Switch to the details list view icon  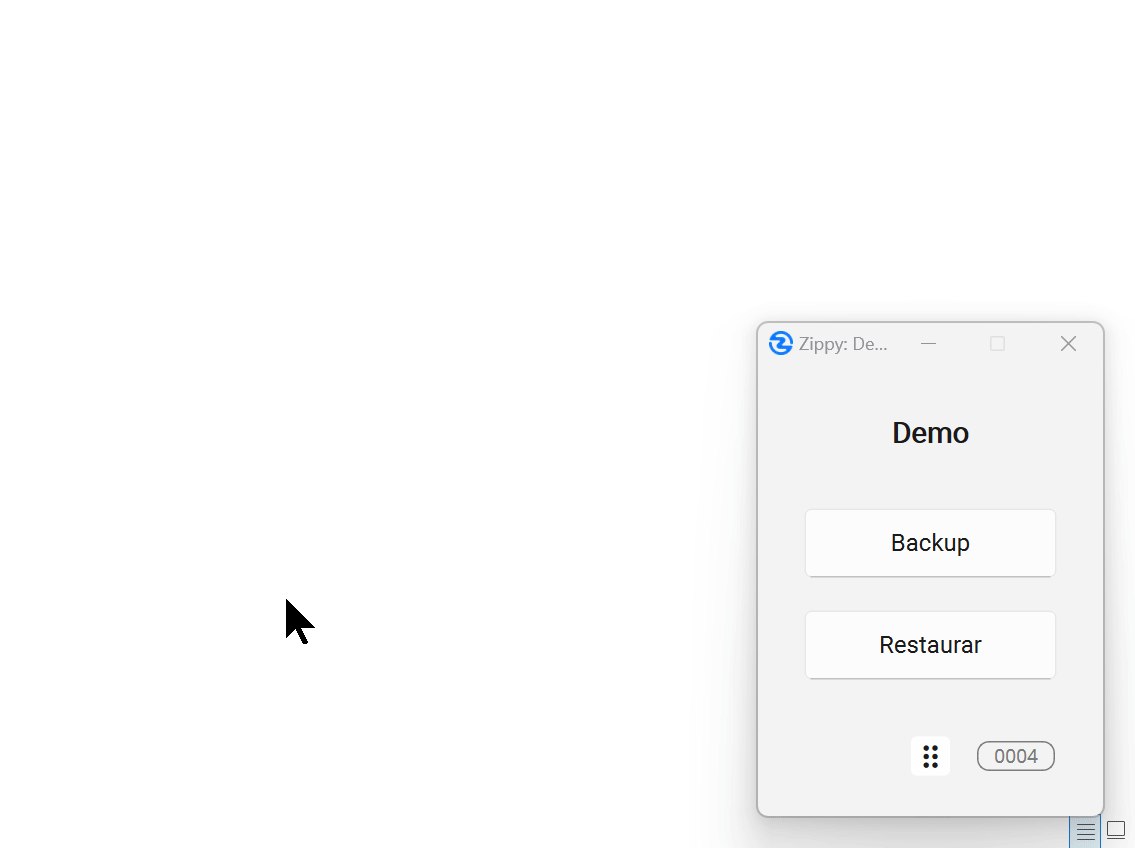pos(1085,831)
